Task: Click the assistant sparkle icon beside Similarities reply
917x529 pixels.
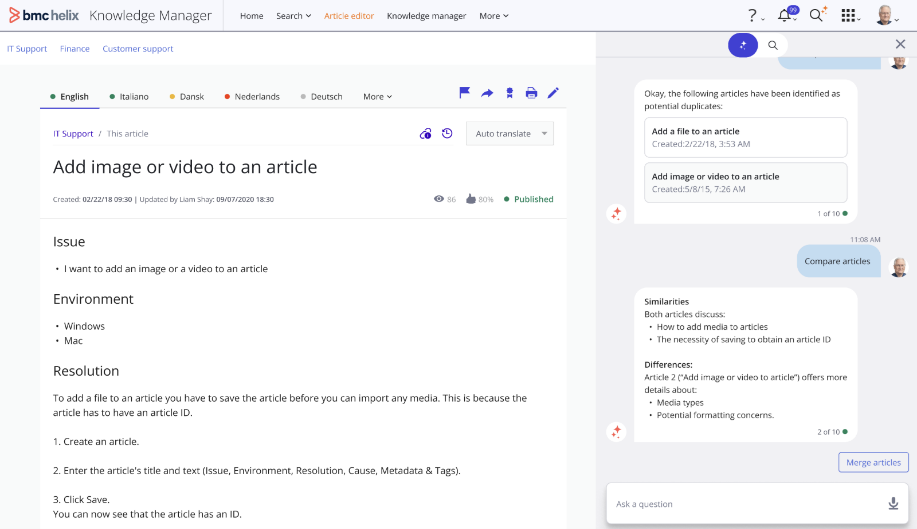Action: [616, 431]
